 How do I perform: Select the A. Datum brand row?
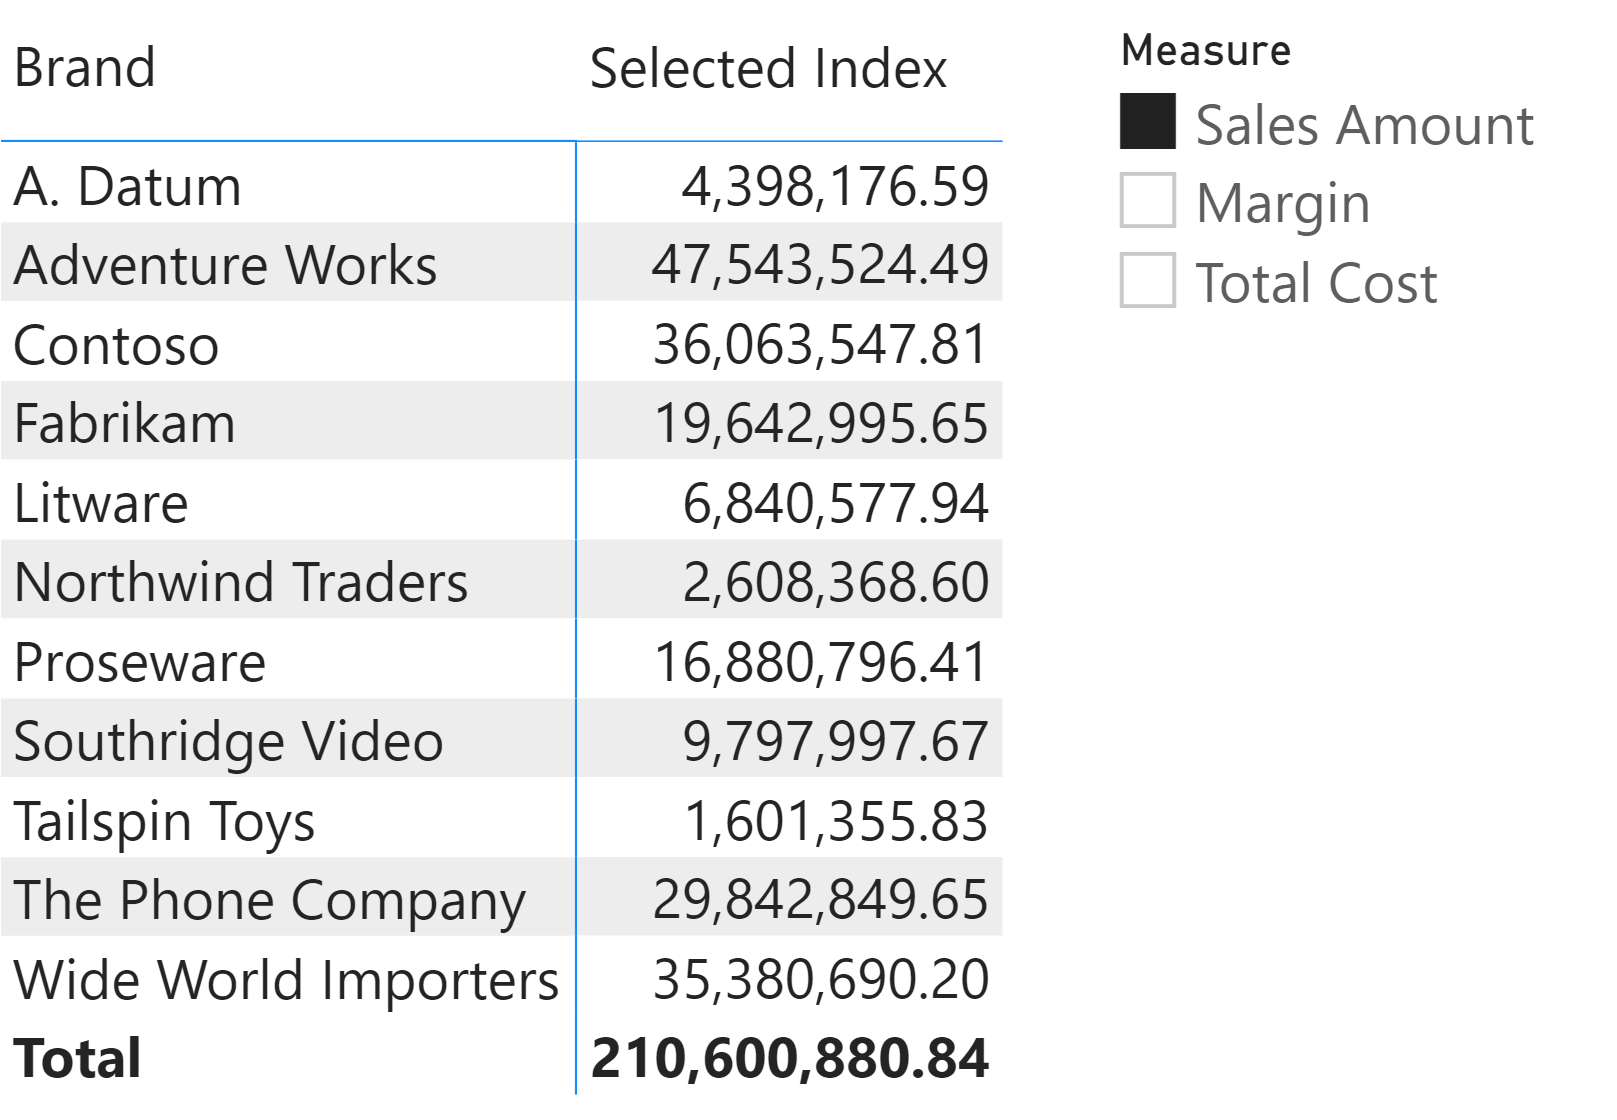click(x=502, y=186)
